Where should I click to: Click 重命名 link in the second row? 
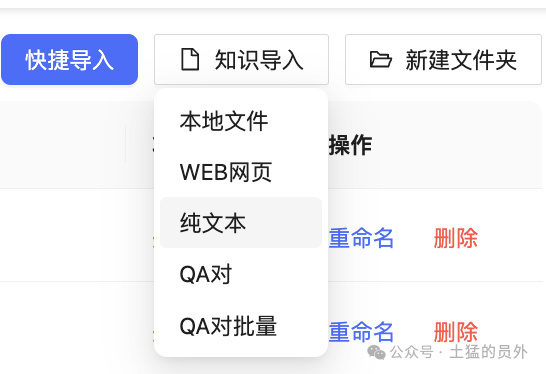(361, 332)
